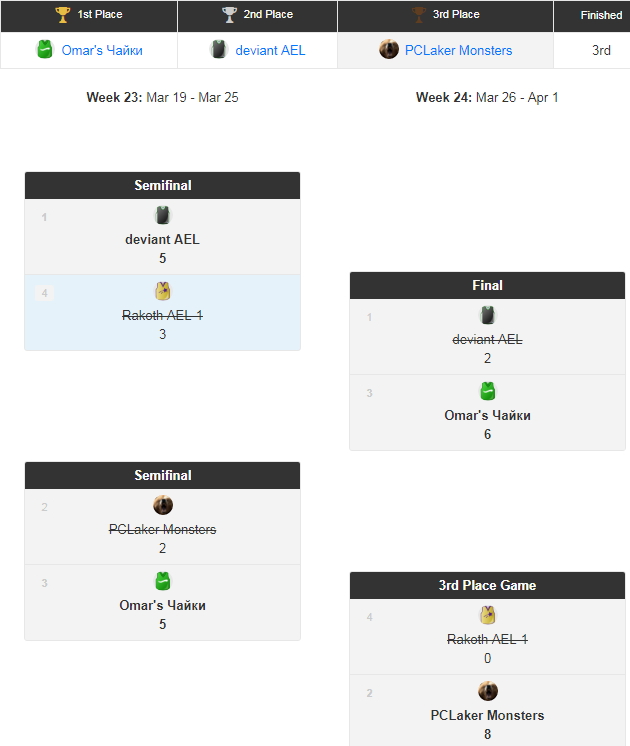Click the 3rd Place Game header
630x746 pixels.
488,585
